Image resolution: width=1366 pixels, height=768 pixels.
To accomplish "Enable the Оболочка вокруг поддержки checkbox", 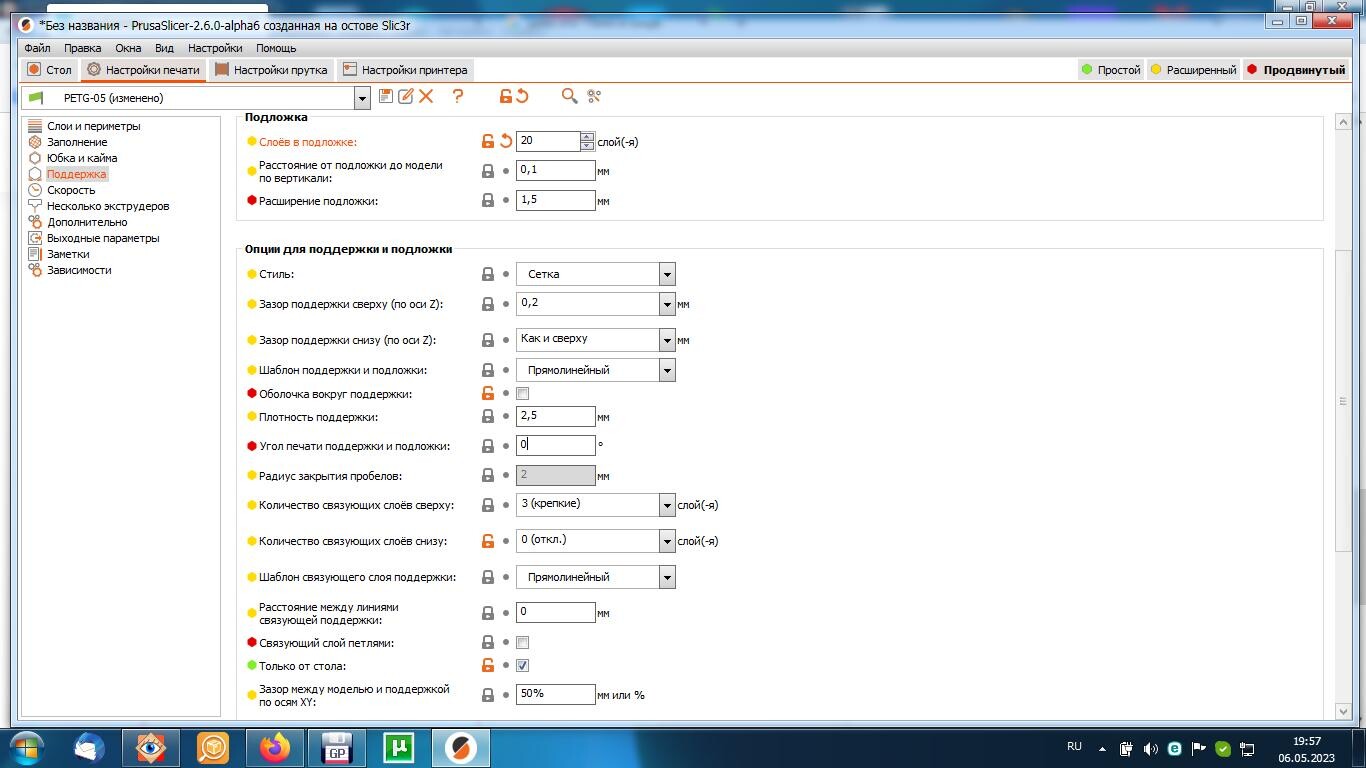I will point(522,394).
